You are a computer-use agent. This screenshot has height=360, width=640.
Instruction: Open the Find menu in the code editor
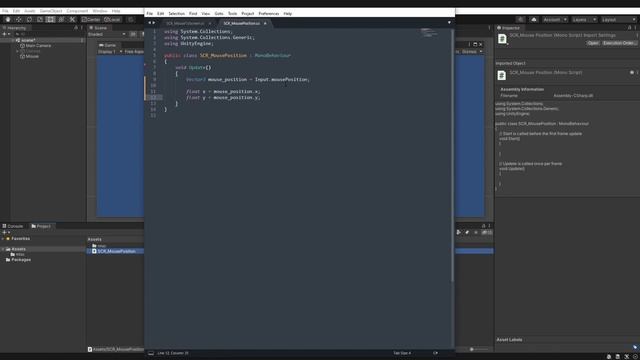coord(193,13)
